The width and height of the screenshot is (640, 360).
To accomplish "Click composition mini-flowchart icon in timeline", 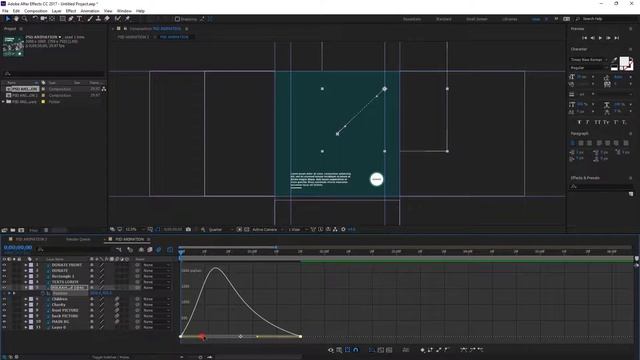I will tap(119, 249).
